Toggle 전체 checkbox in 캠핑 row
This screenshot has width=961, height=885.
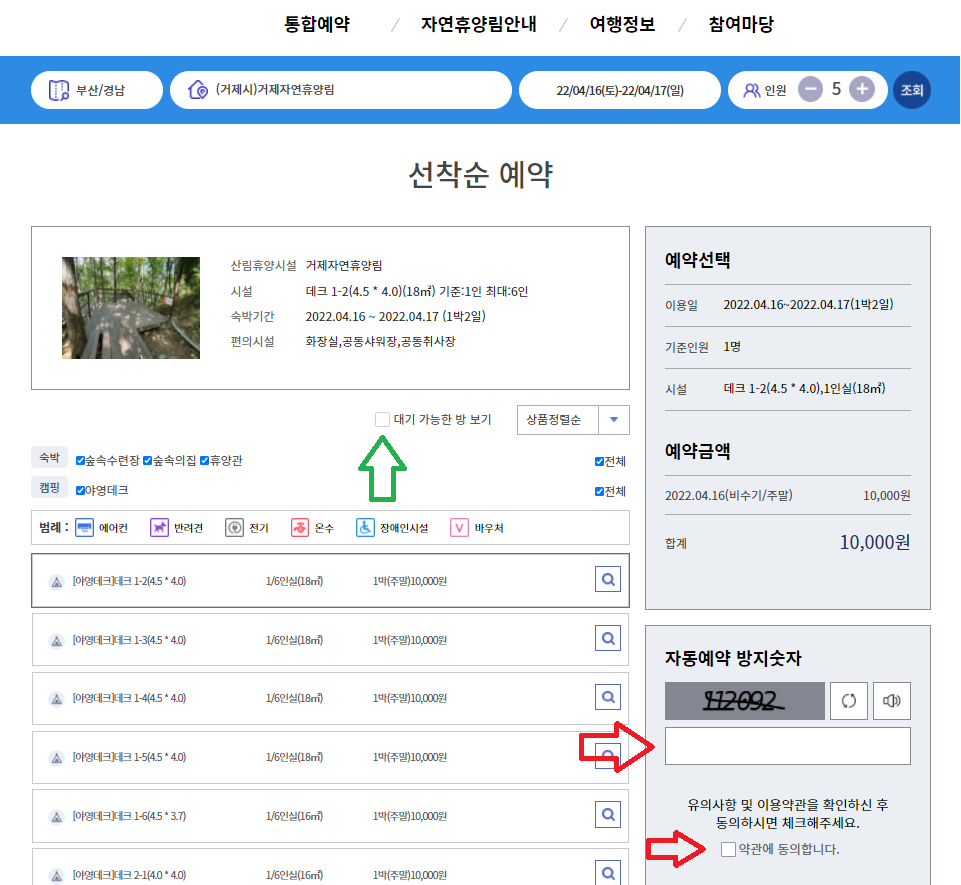pos(599,492)
